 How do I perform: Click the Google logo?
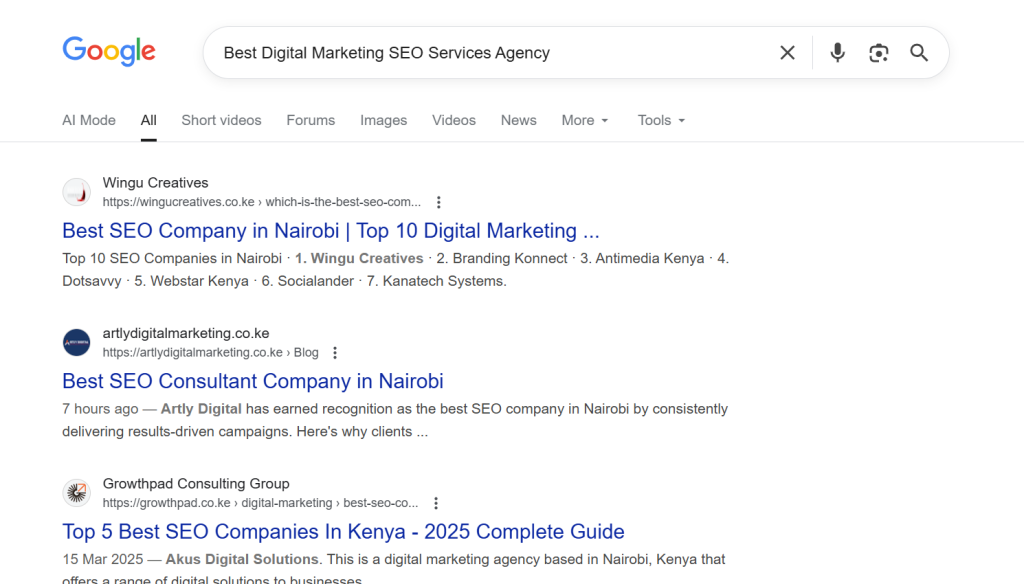click(x=109, y=51)
